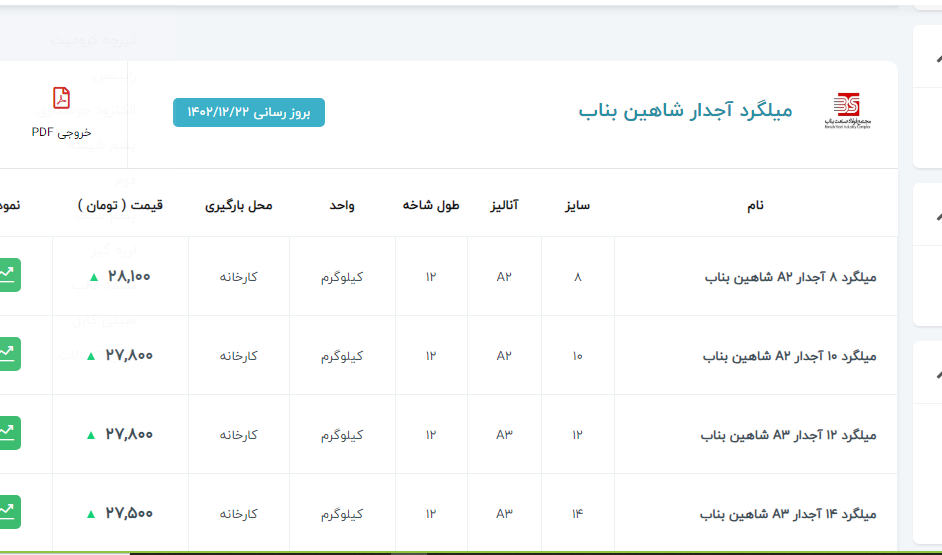Screen dimensions: 942x555
Task: Open price chart for میلگرد 10 آجدار A2 row
Action: [x=8, y=354]
